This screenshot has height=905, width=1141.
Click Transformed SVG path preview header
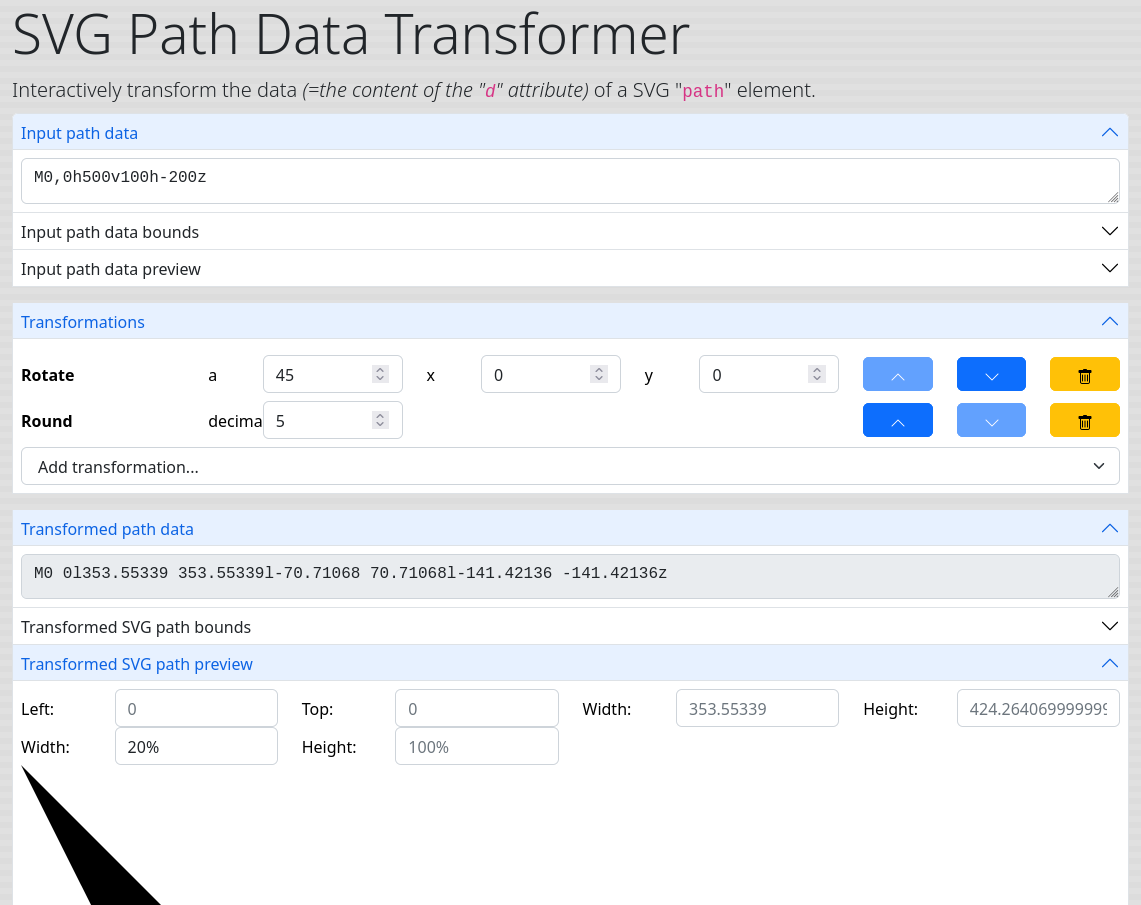tap(570, 663)
